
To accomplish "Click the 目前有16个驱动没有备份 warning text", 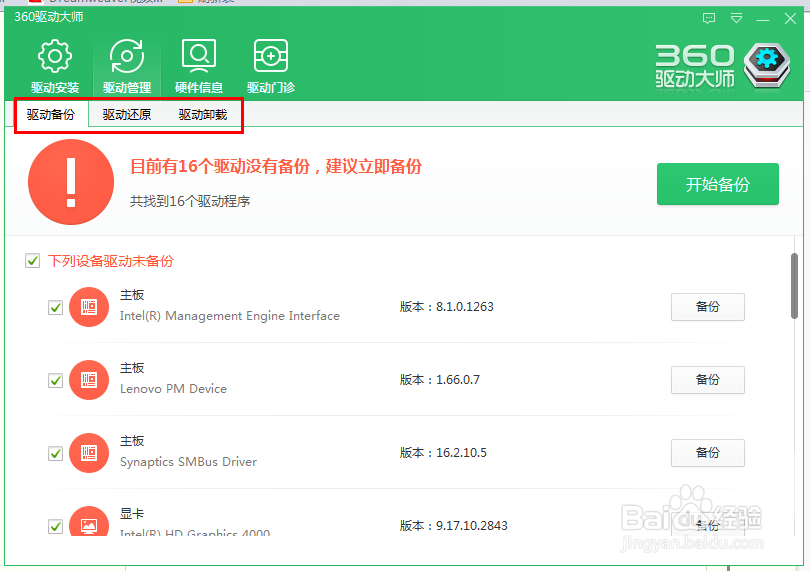I will click(x=276, y=166).
